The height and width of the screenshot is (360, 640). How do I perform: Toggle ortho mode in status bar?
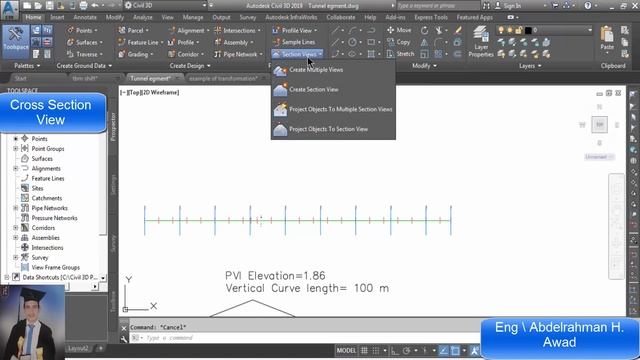(x=395, y=351)
